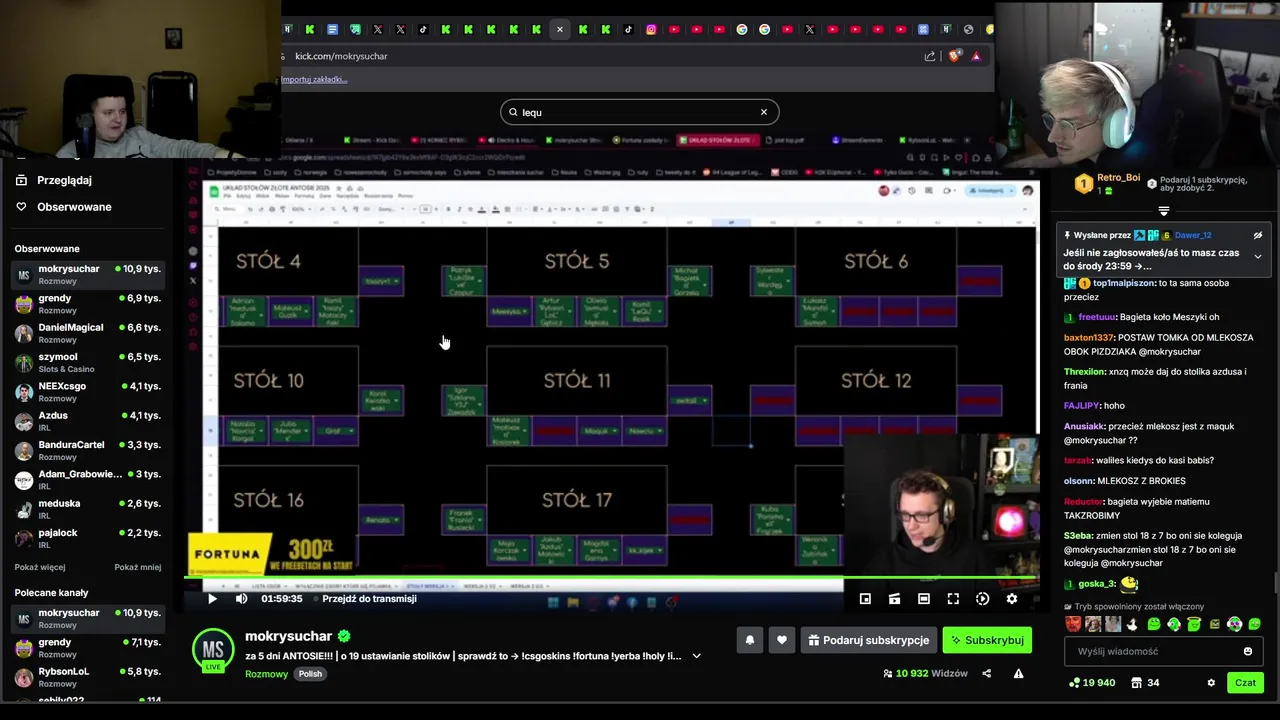Toggle notifications bell for mokrysuchar
Viewport: 1280px width, 720px height.
(x=749, y=640)
